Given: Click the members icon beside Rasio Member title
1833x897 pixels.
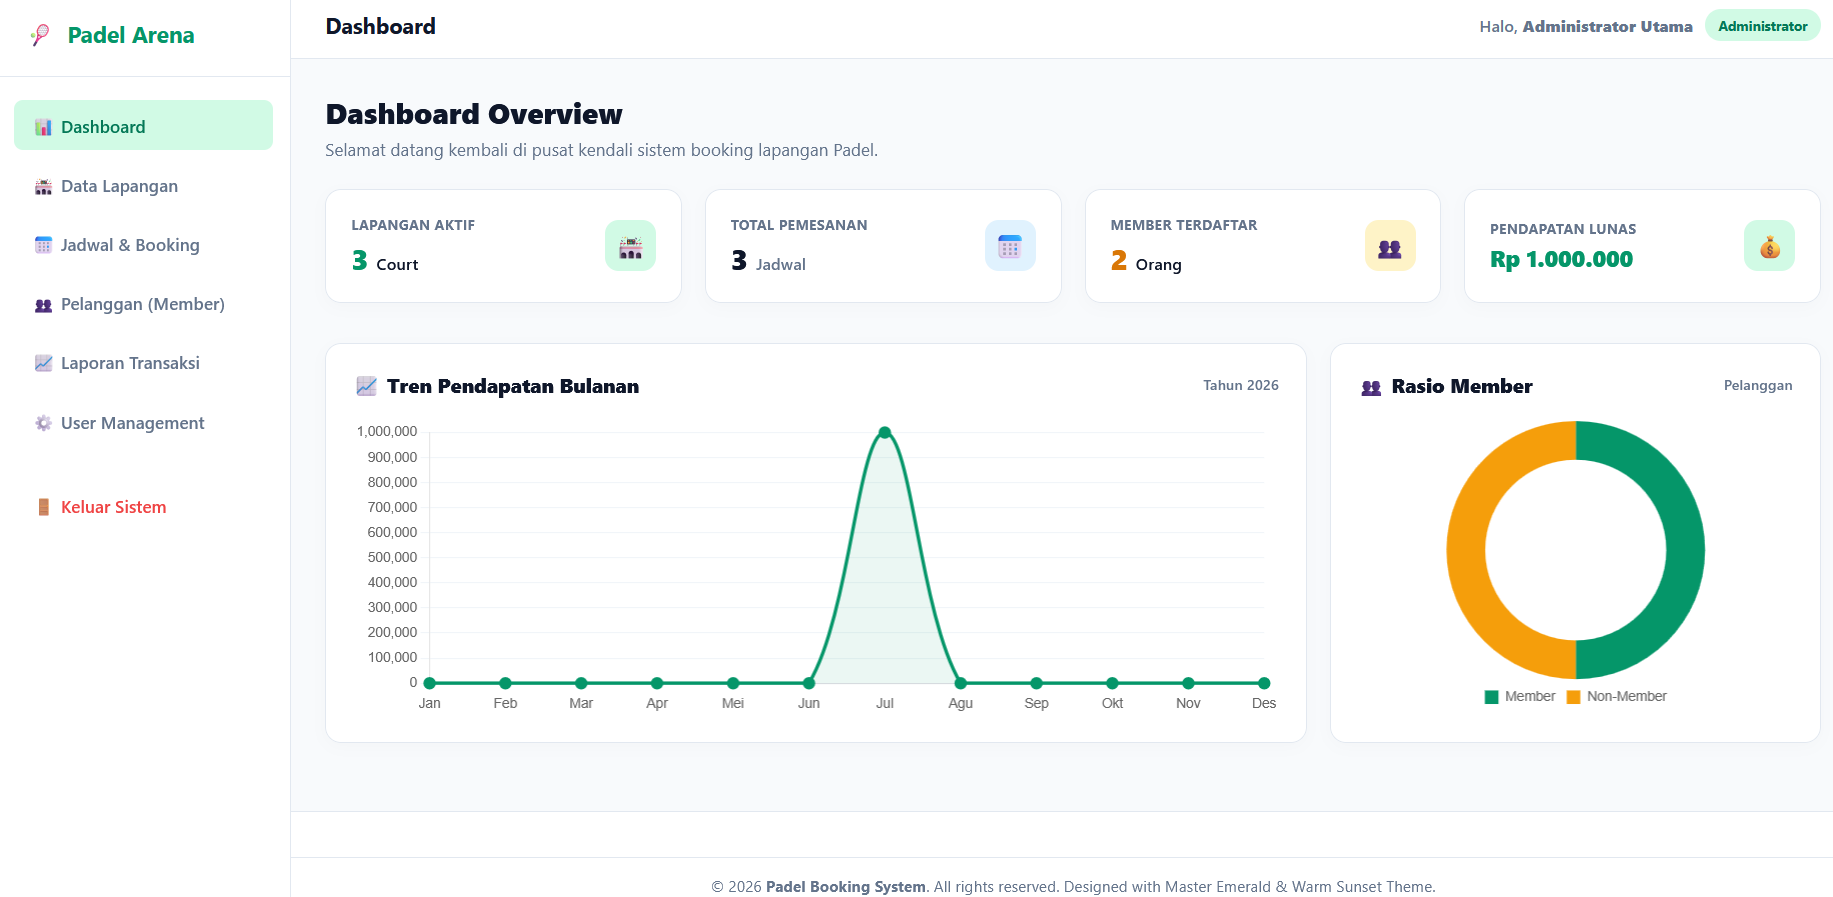Looking at the screenshot, I should (1371, 387).
